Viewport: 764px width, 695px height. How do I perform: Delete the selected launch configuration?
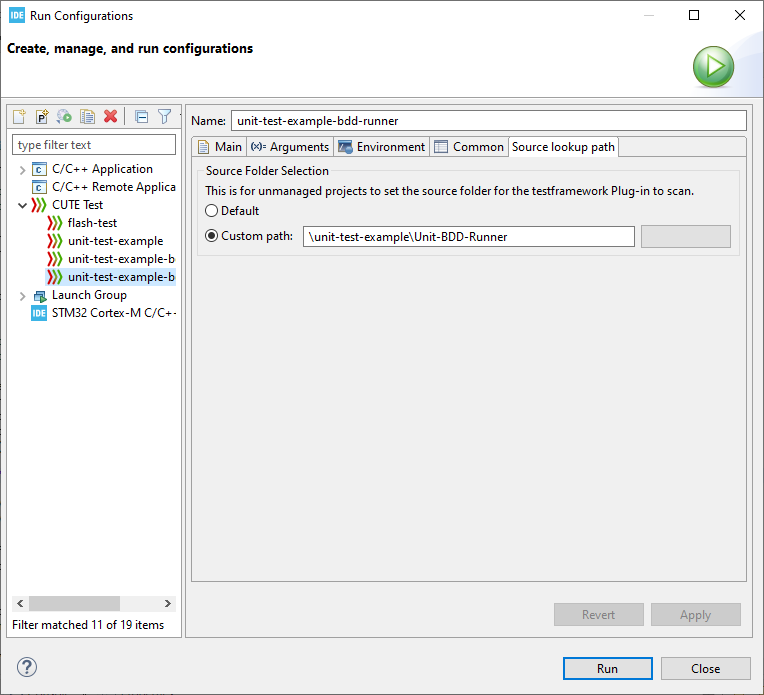111,116
